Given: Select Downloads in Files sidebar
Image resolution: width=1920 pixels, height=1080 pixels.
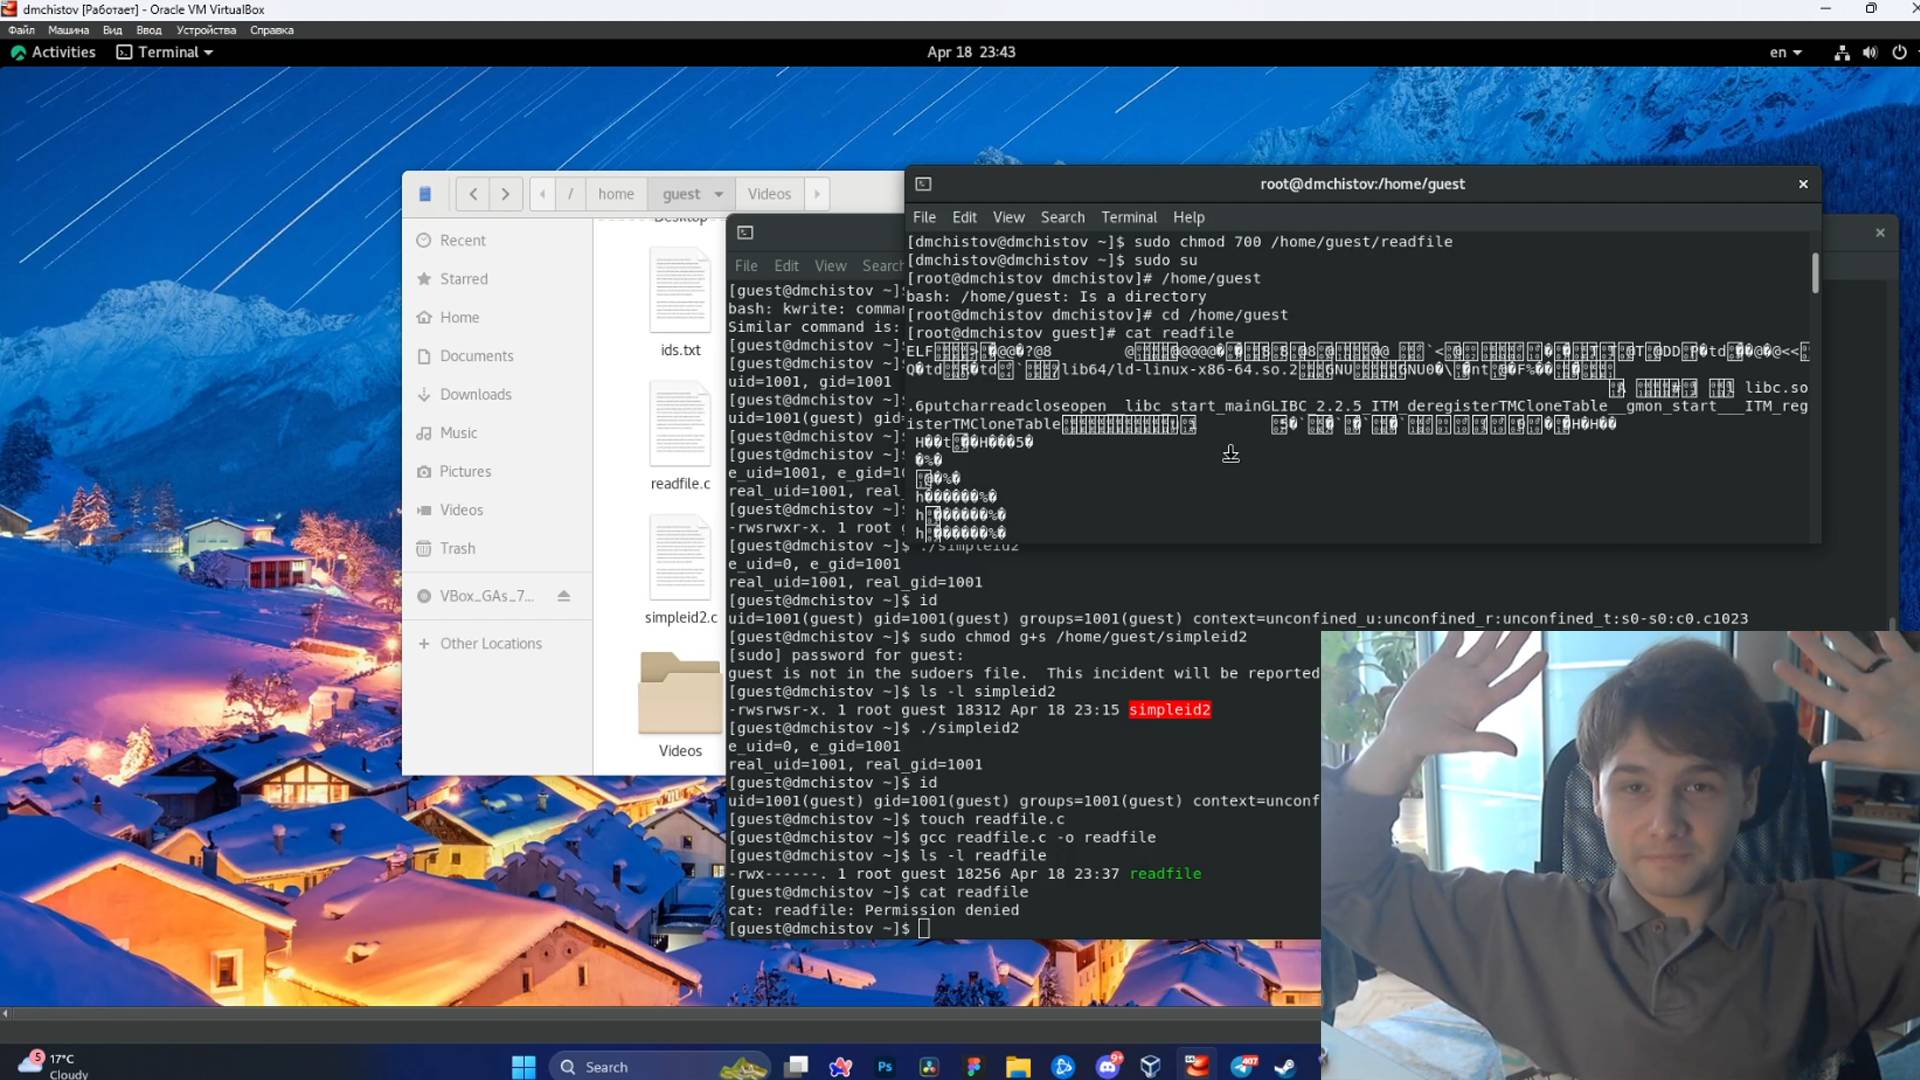Looking at the screenshot, I should (x=497, y=394).
